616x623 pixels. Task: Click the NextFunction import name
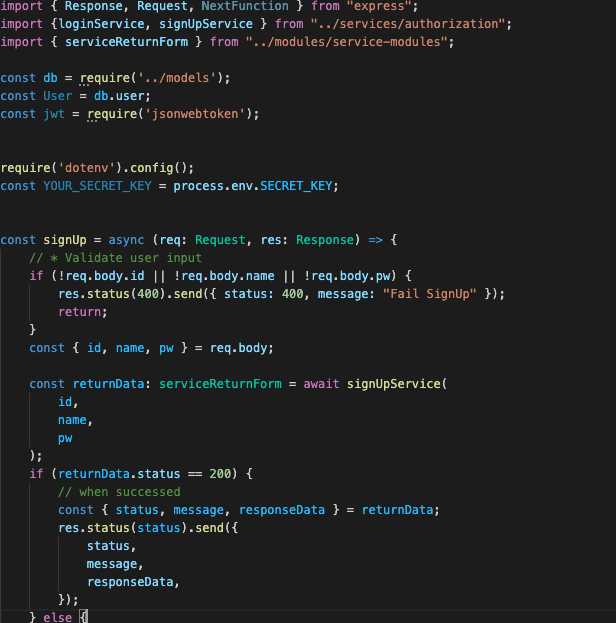coord(245,6)
